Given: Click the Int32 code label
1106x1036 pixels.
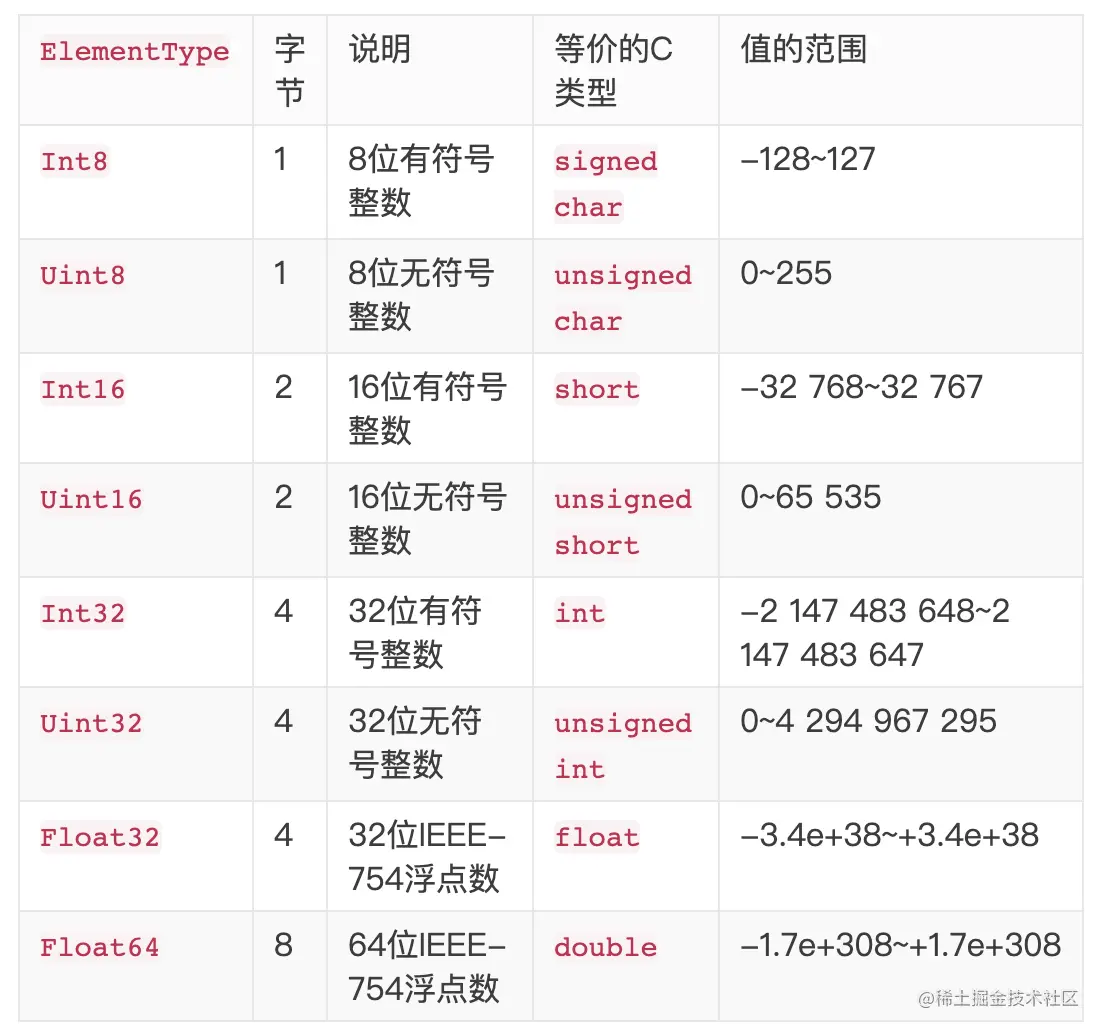Looking at the screenshot, I should coord(83,613).
